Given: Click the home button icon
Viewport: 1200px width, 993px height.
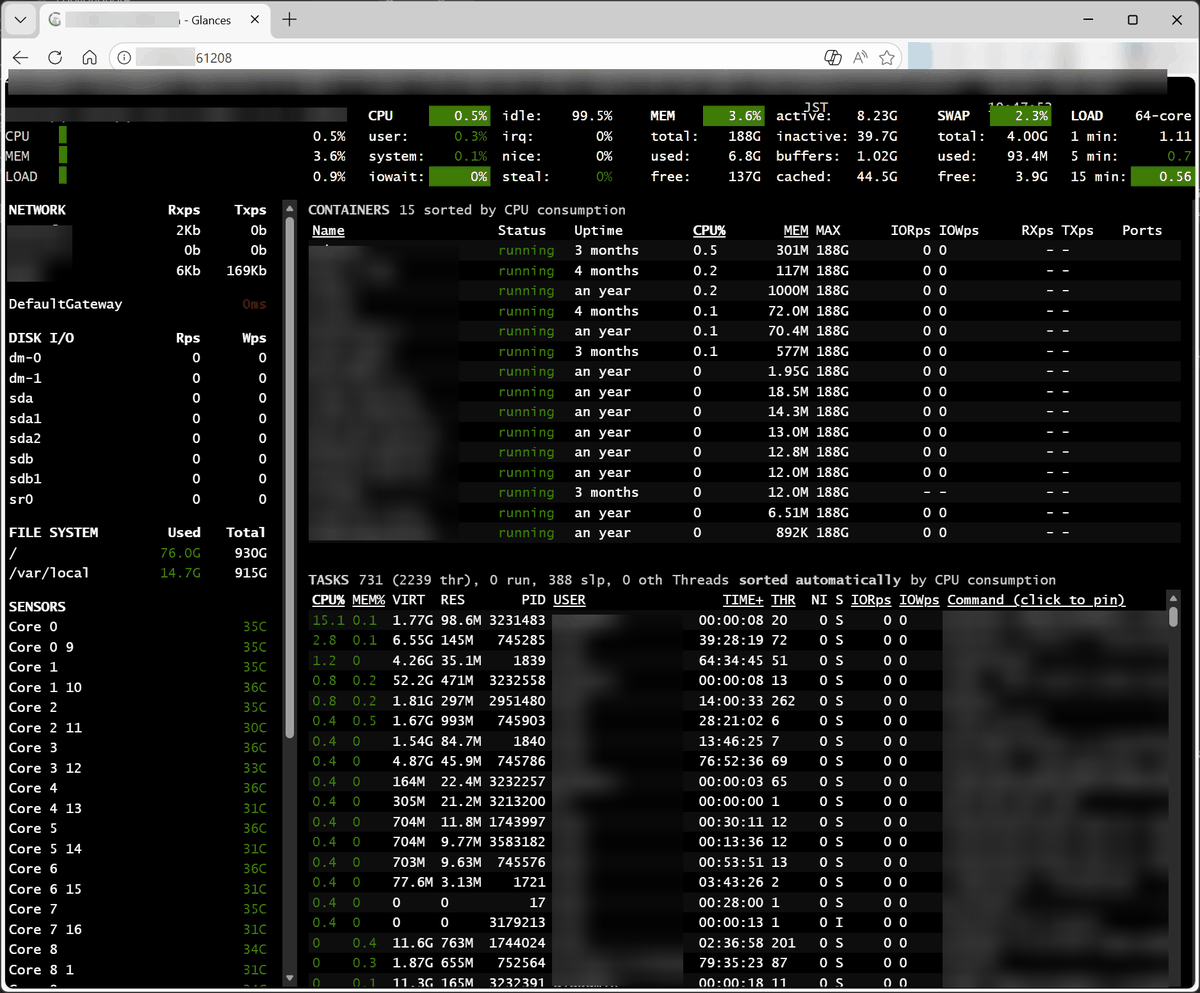Looking at the screenshot, I should 89,58.
